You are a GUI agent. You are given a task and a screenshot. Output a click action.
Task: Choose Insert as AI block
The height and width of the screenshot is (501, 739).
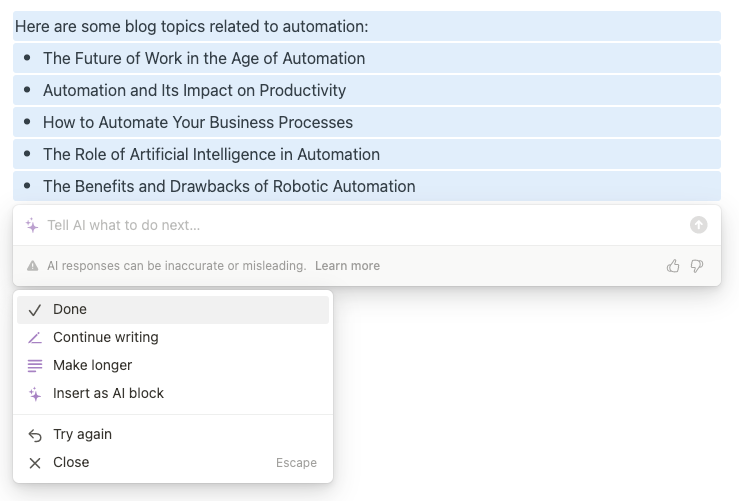(108, 394)
